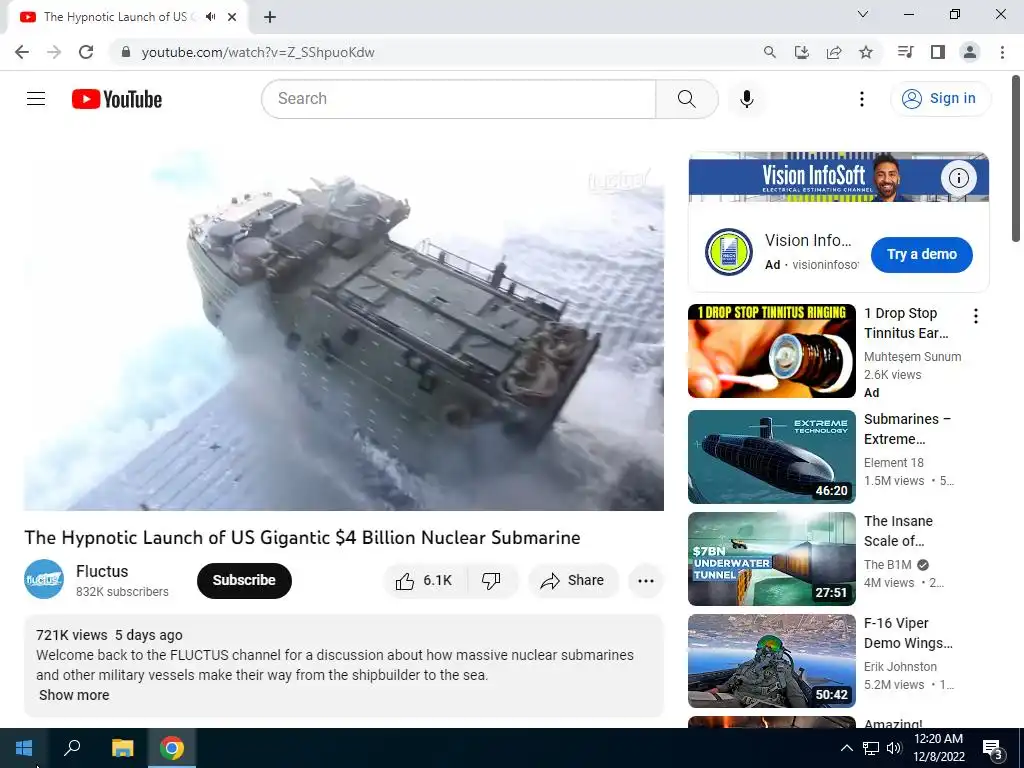Screen dimensions: 1024x768
Task: Click The B1M channel name
Action: (x=888, y=565)
